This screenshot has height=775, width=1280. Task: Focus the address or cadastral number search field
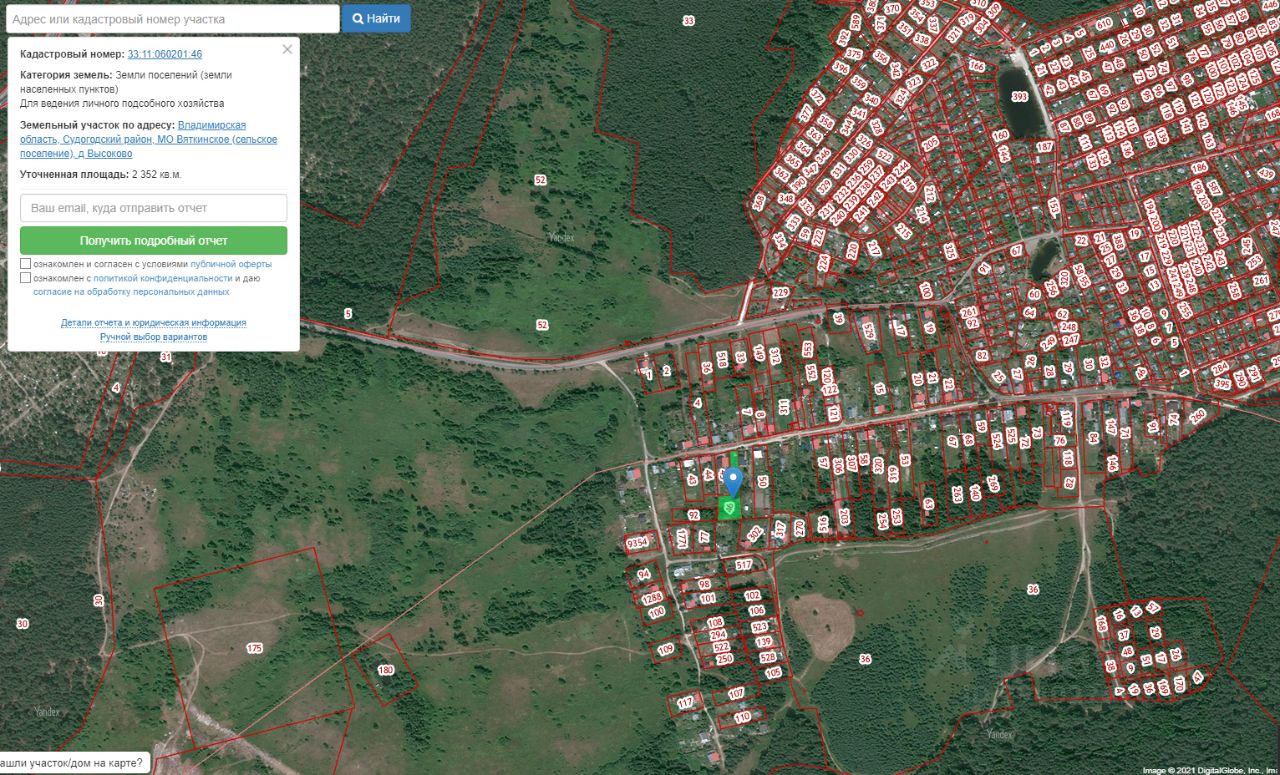pos(172,19)
